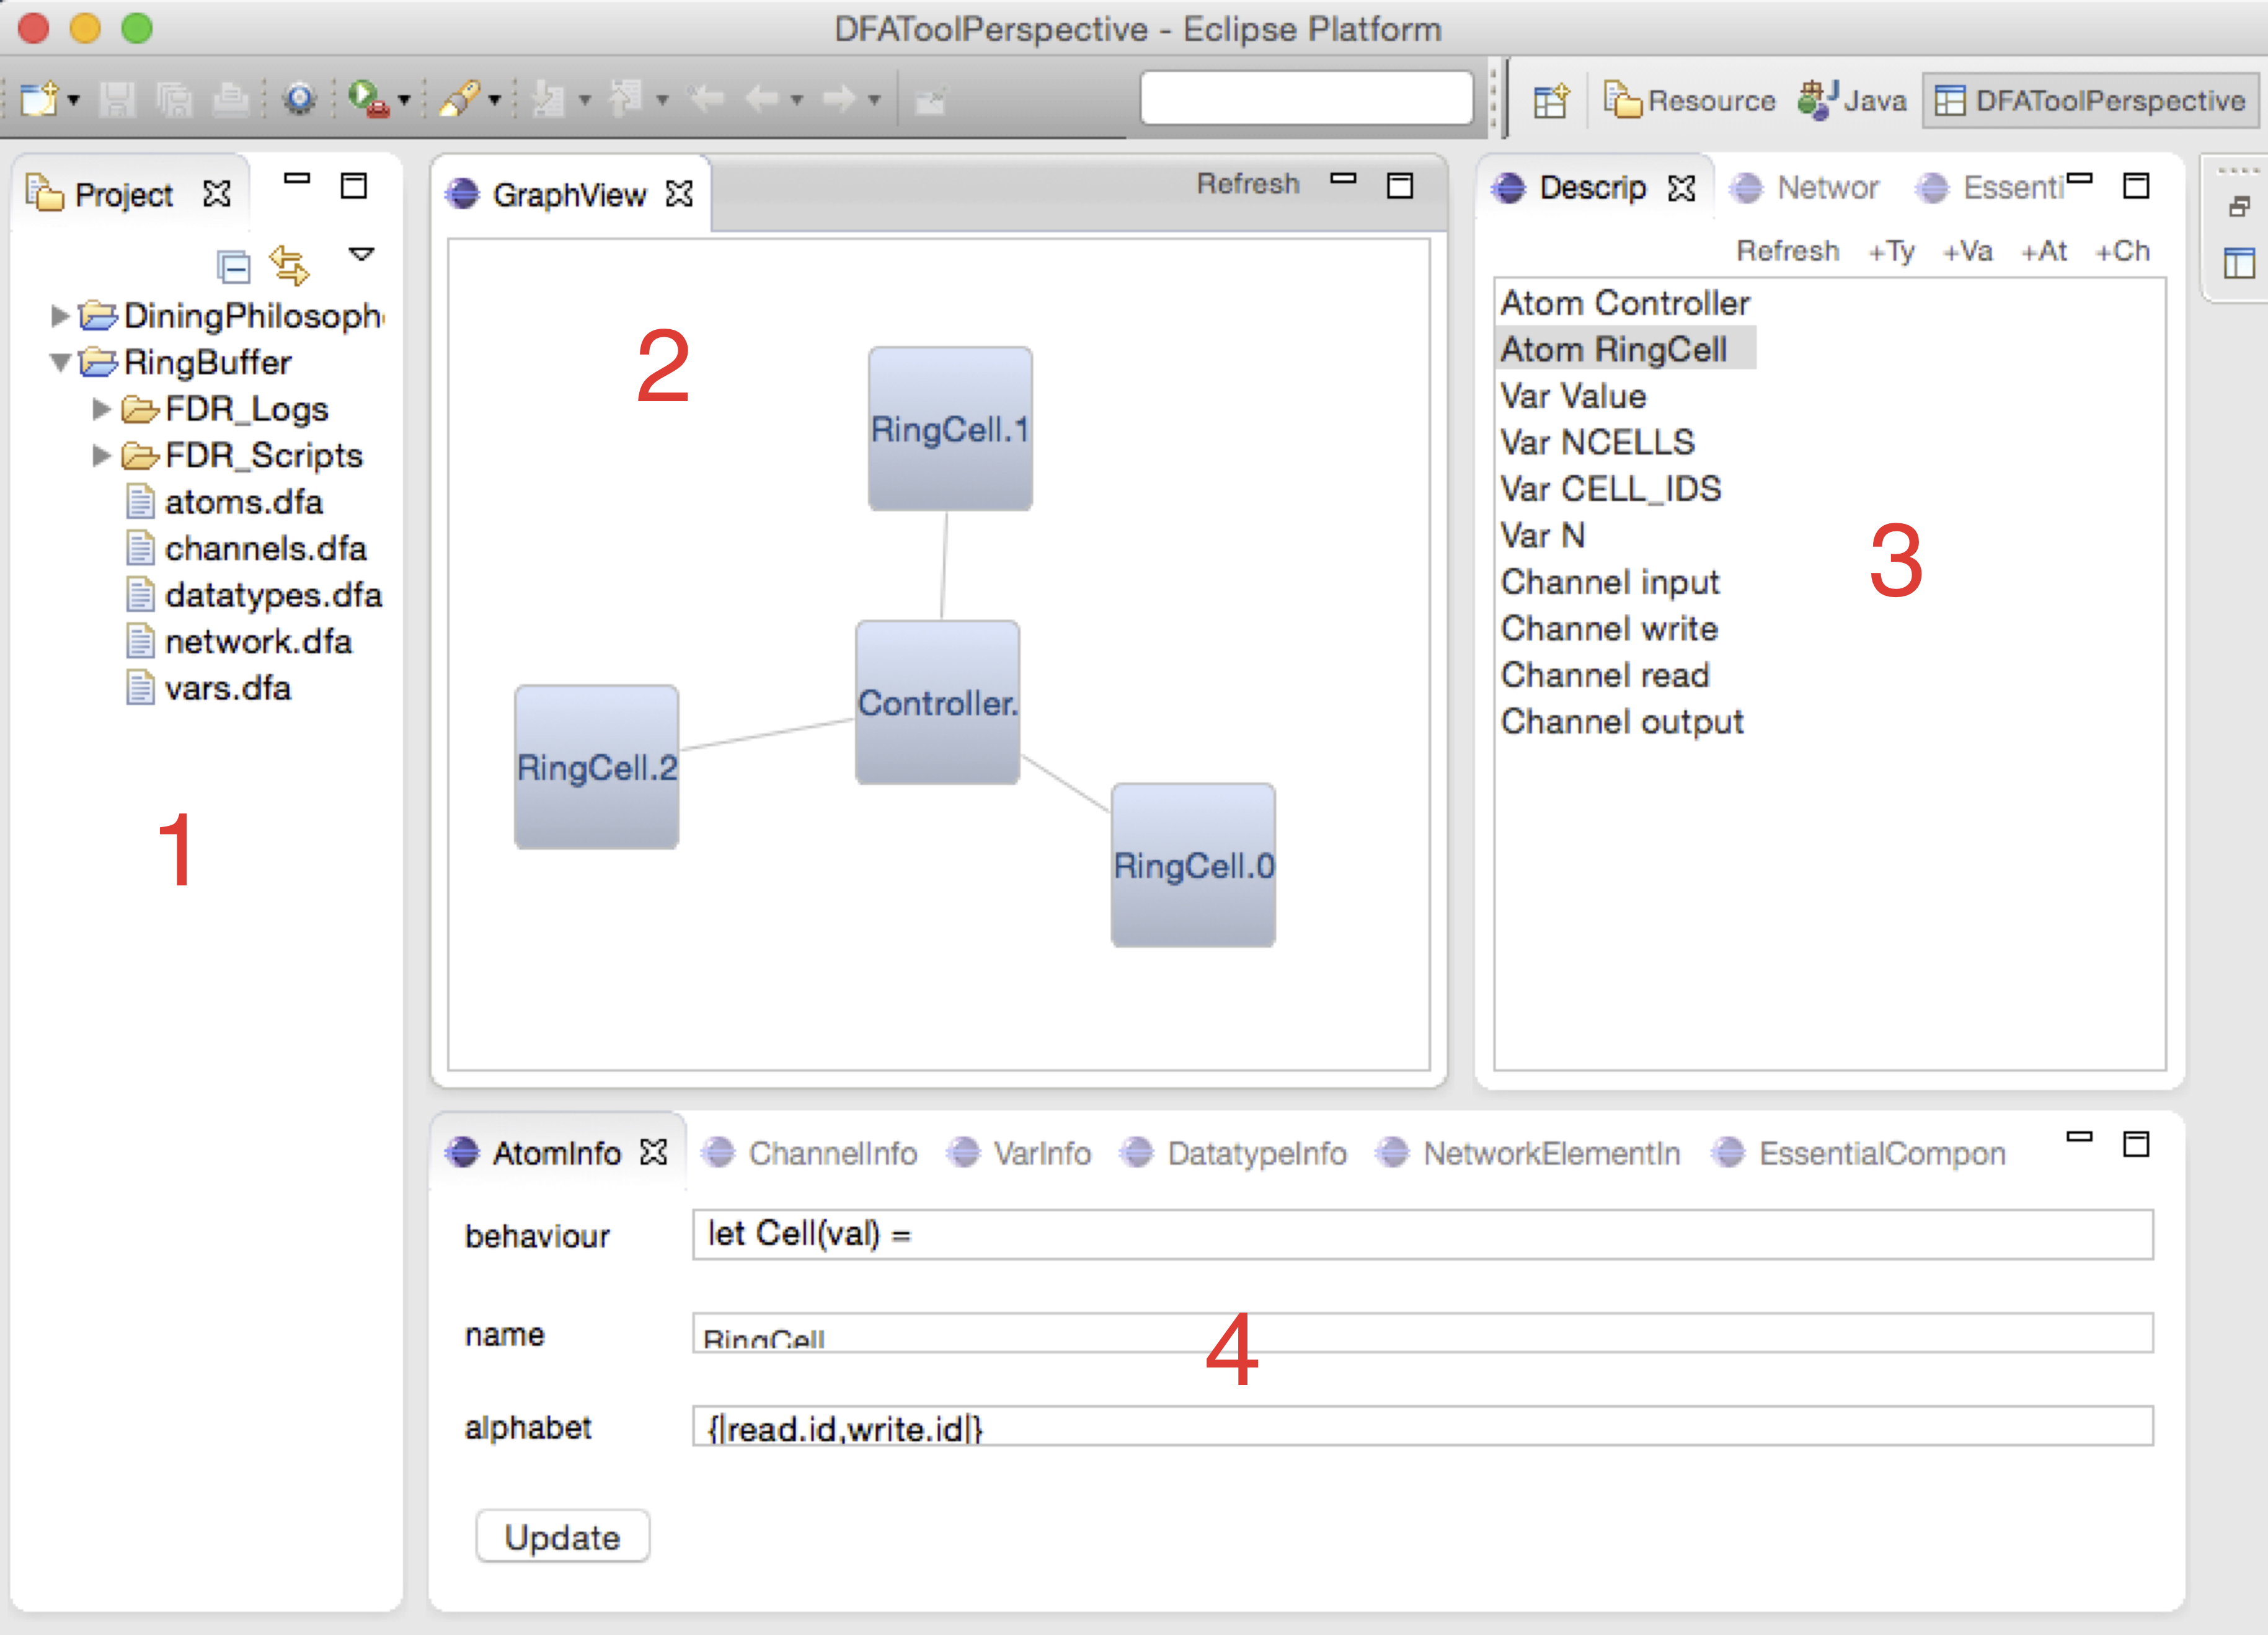This screenshot has width=2268, height=1635.
Task: Click the New wizard toolbar icon
Action: [39, 99]
